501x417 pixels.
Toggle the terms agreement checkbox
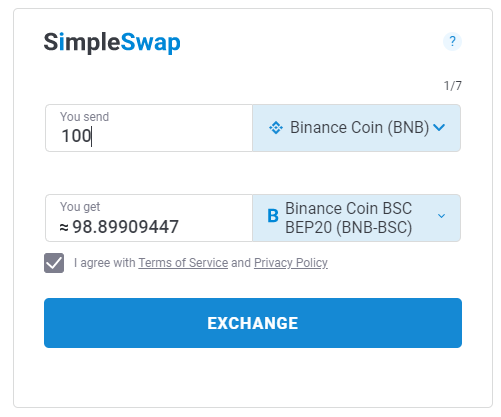point(54,263)
